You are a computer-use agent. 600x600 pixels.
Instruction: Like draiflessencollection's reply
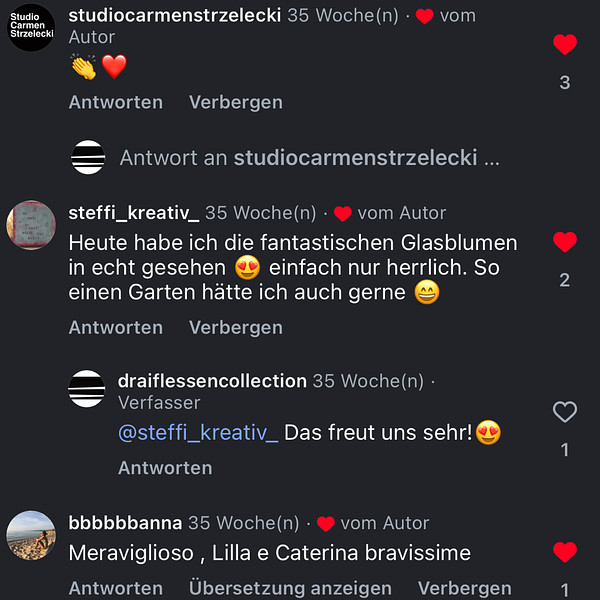point(565,412)
